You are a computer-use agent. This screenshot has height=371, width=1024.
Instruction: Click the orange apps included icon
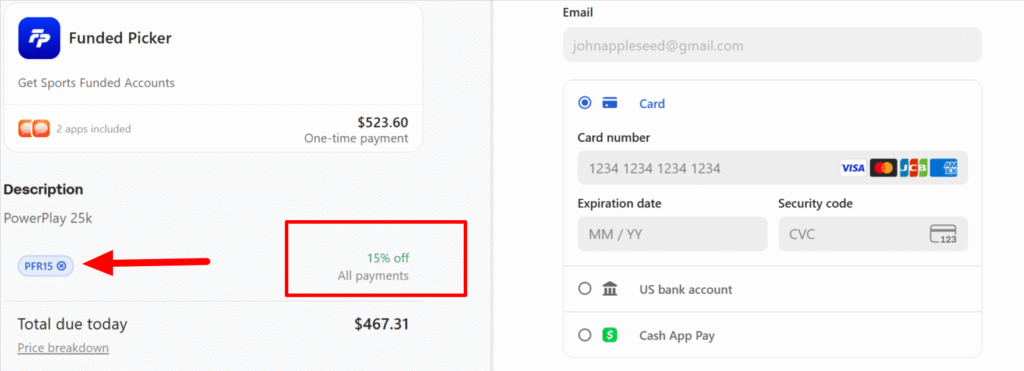point(34,129)
